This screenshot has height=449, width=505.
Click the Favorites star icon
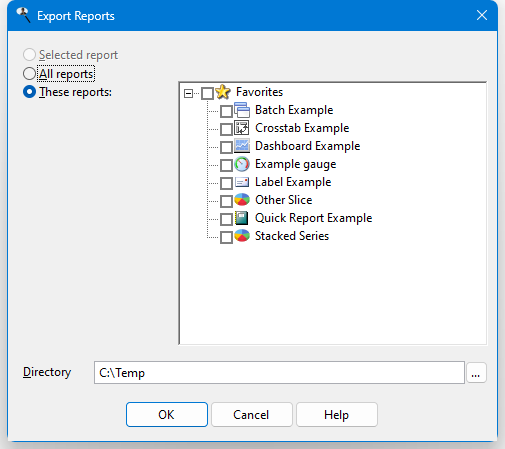coord(223,92)
